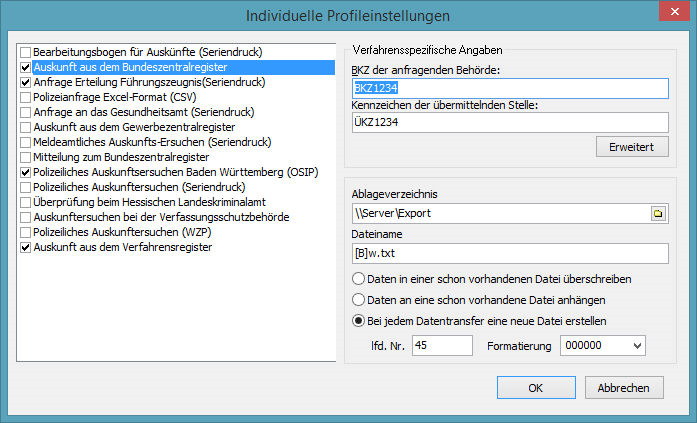The height and width of the screenshot is (423, 697).
Task: Click the BKZ der anfragenden Behörde field
Action: coord(507,87)
